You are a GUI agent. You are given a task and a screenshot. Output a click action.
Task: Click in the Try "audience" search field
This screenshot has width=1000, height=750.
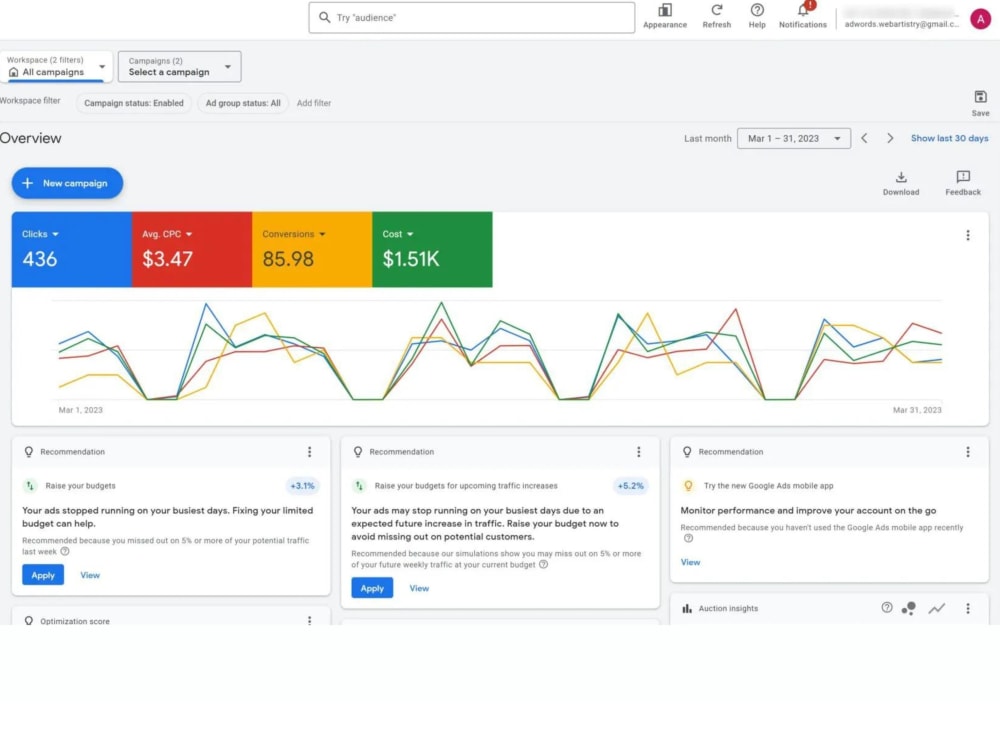click(472, 17)
